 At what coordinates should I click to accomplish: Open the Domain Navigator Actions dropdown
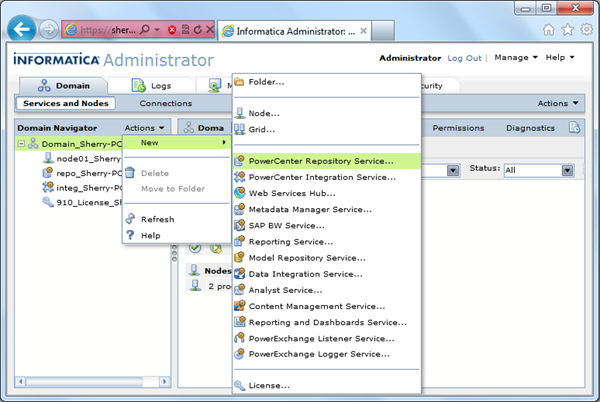[x=145, y=128]
